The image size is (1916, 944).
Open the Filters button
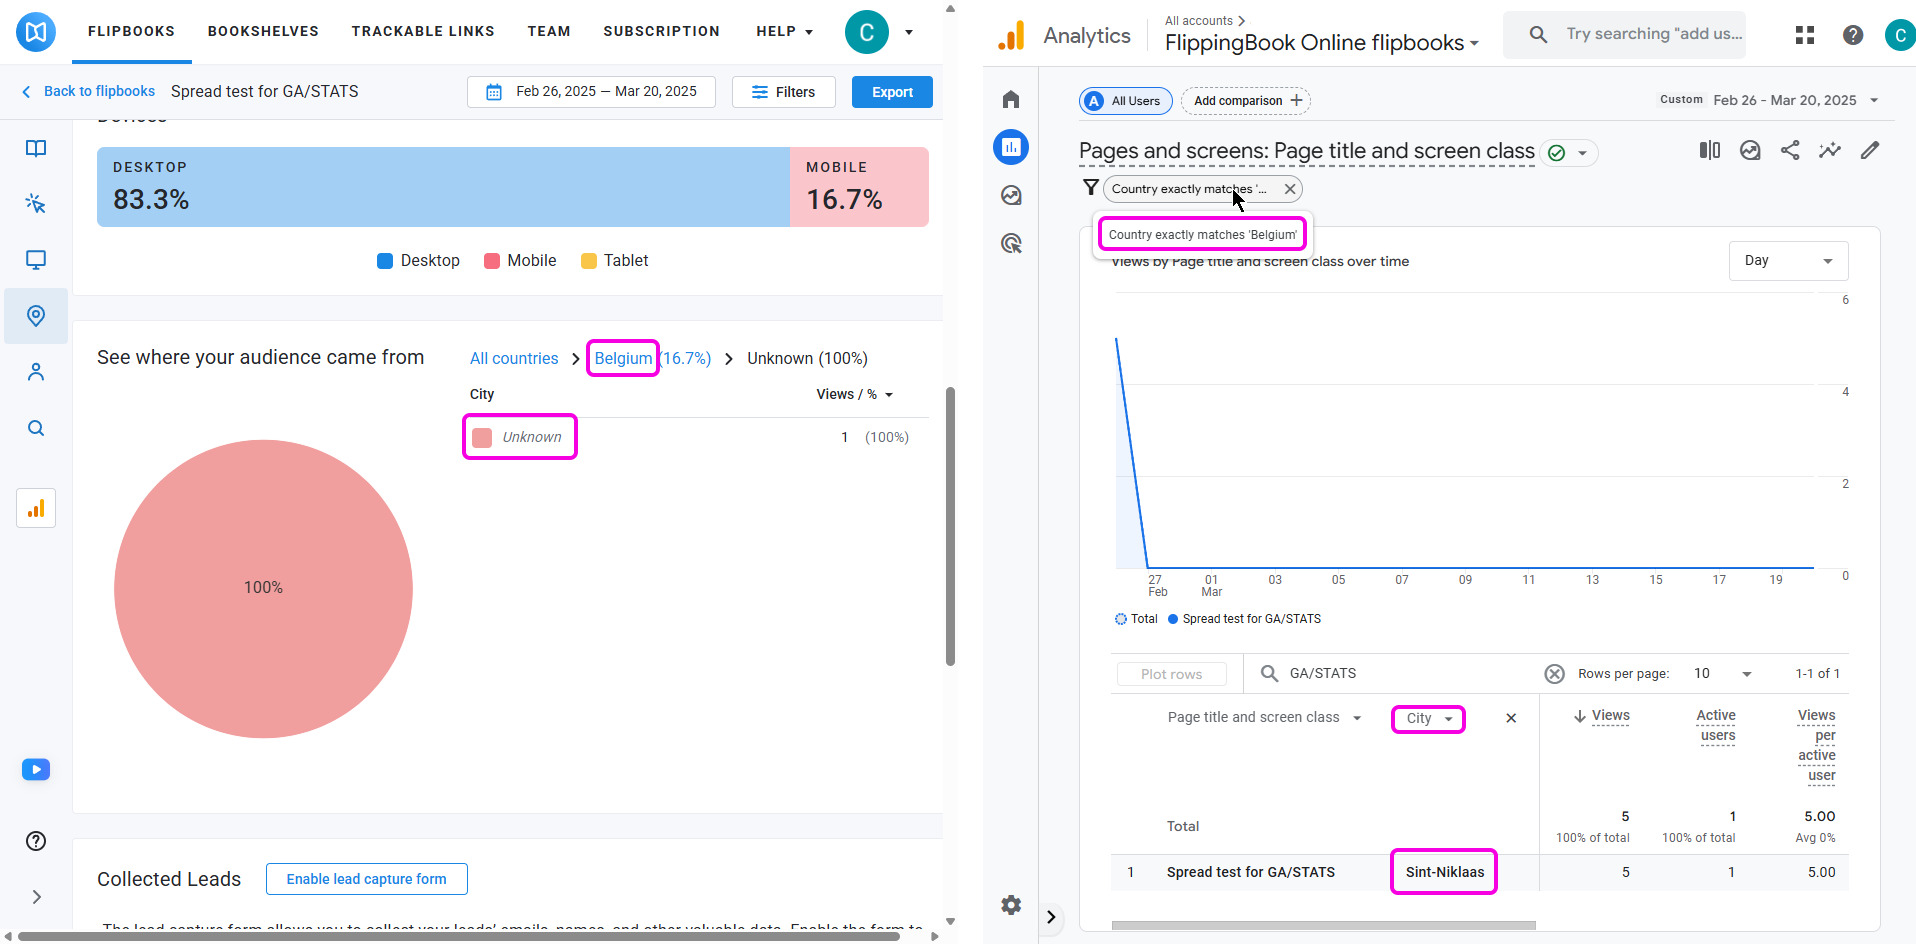click(783, 92)
